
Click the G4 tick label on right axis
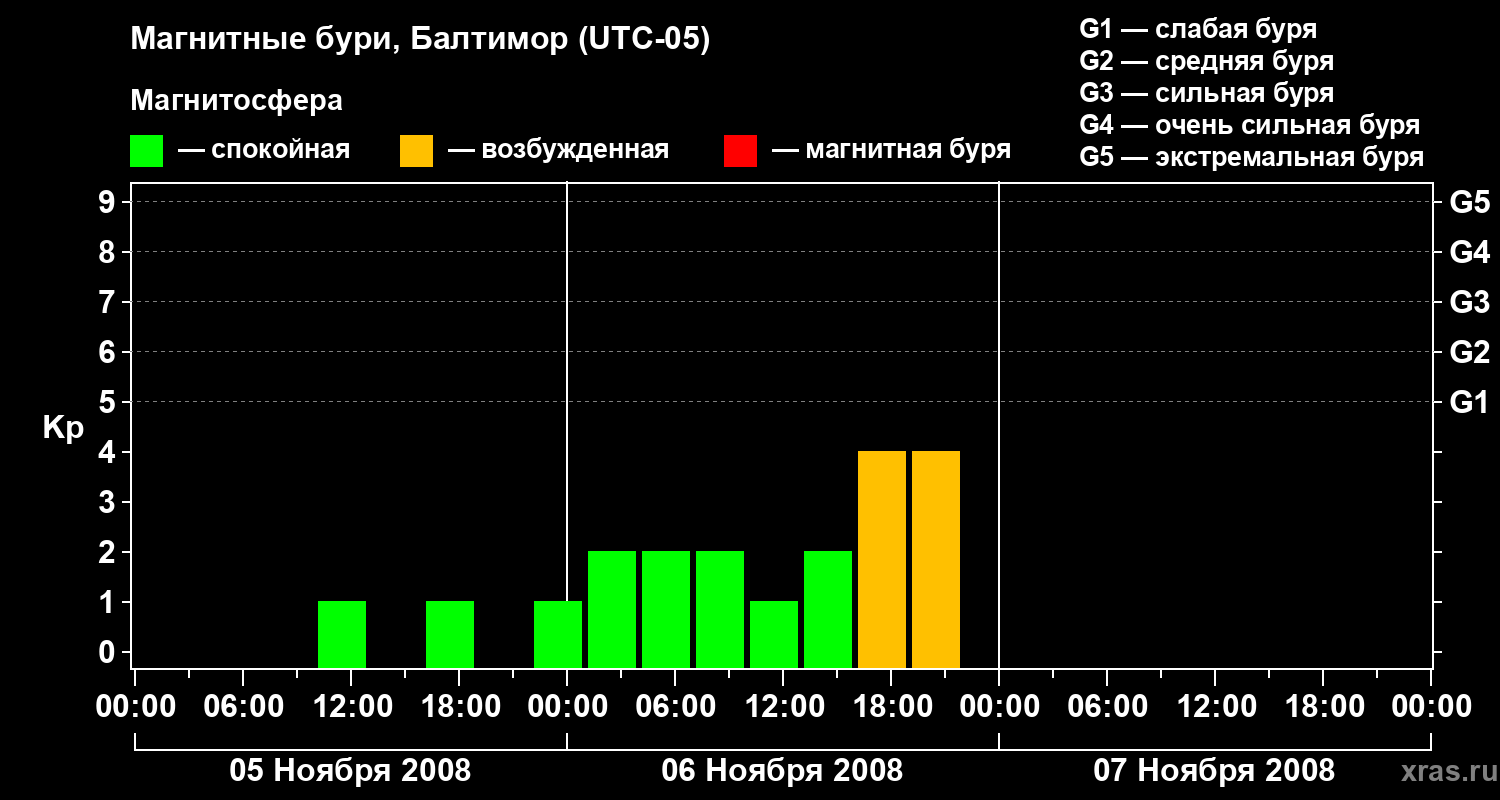tap(1469, 252)
